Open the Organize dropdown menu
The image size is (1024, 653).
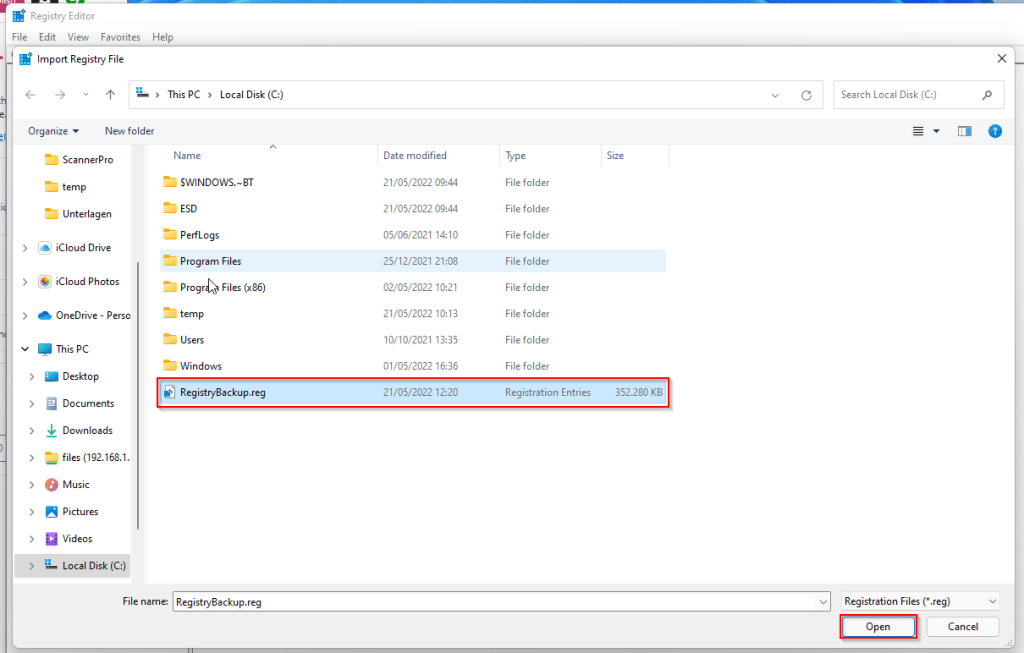click(54, 131)
